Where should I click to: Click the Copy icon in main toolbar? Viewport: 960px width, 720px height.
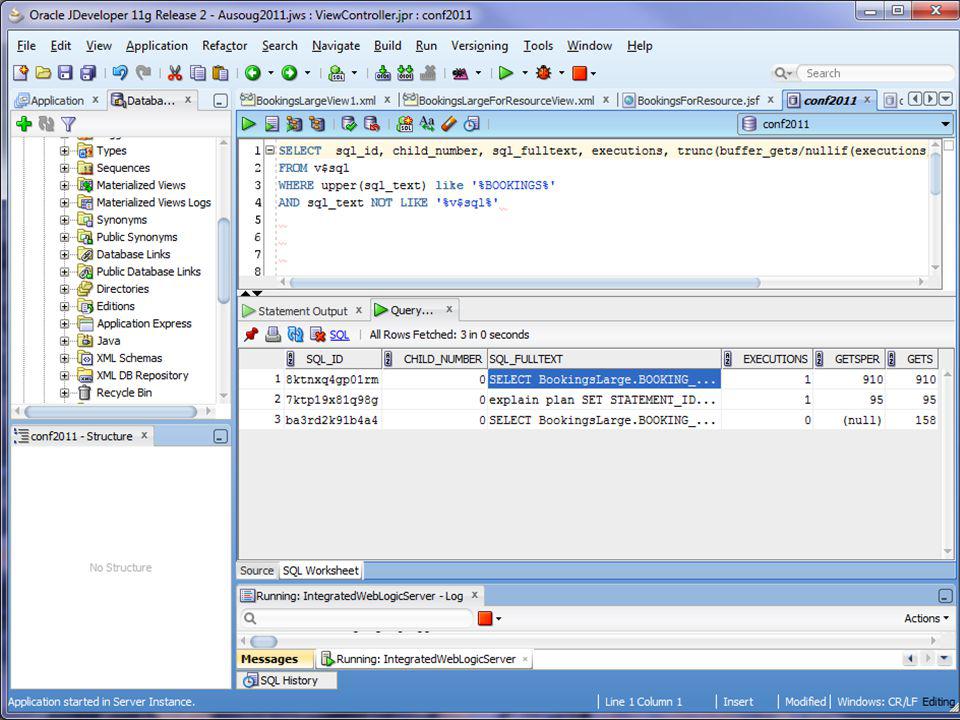click(198, 73)
